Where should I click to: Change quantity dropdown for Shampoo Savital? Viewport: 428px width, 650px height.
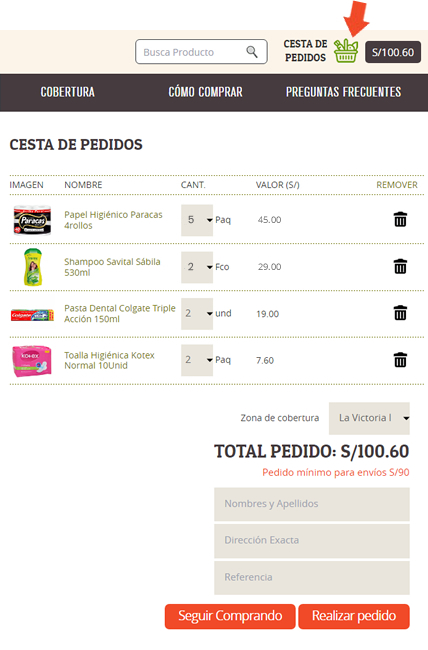(x=197, y=267)
